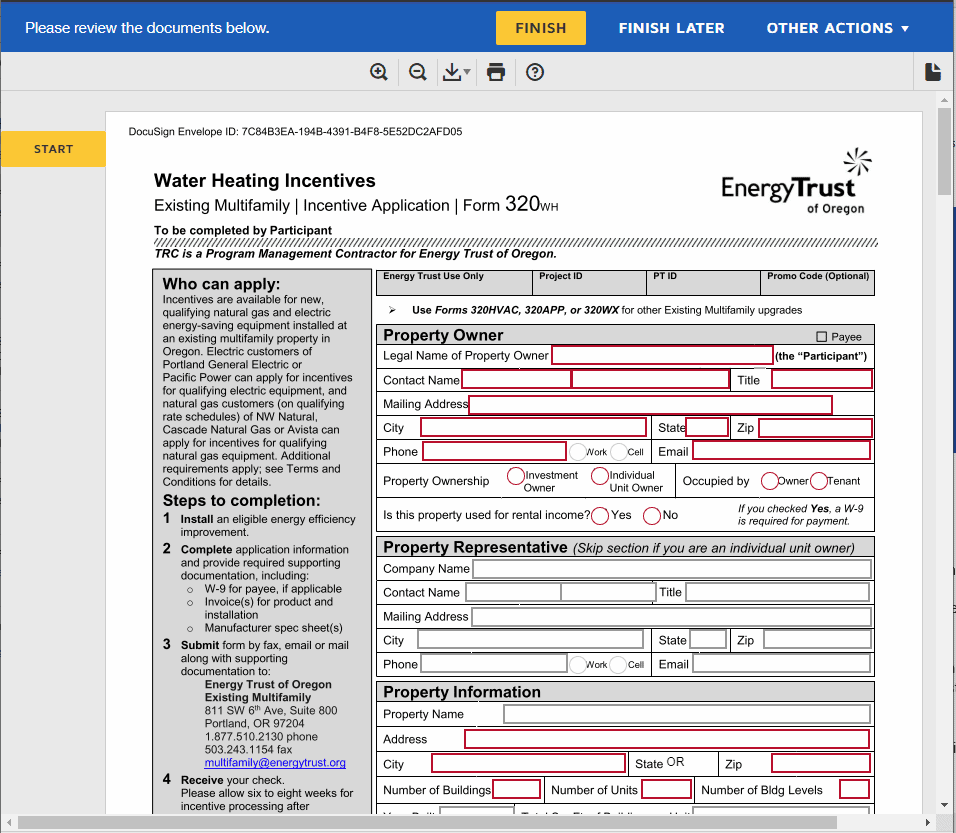956x833 pixels.
Task: Click the yellow FINISH button
Action: [541, 28]
